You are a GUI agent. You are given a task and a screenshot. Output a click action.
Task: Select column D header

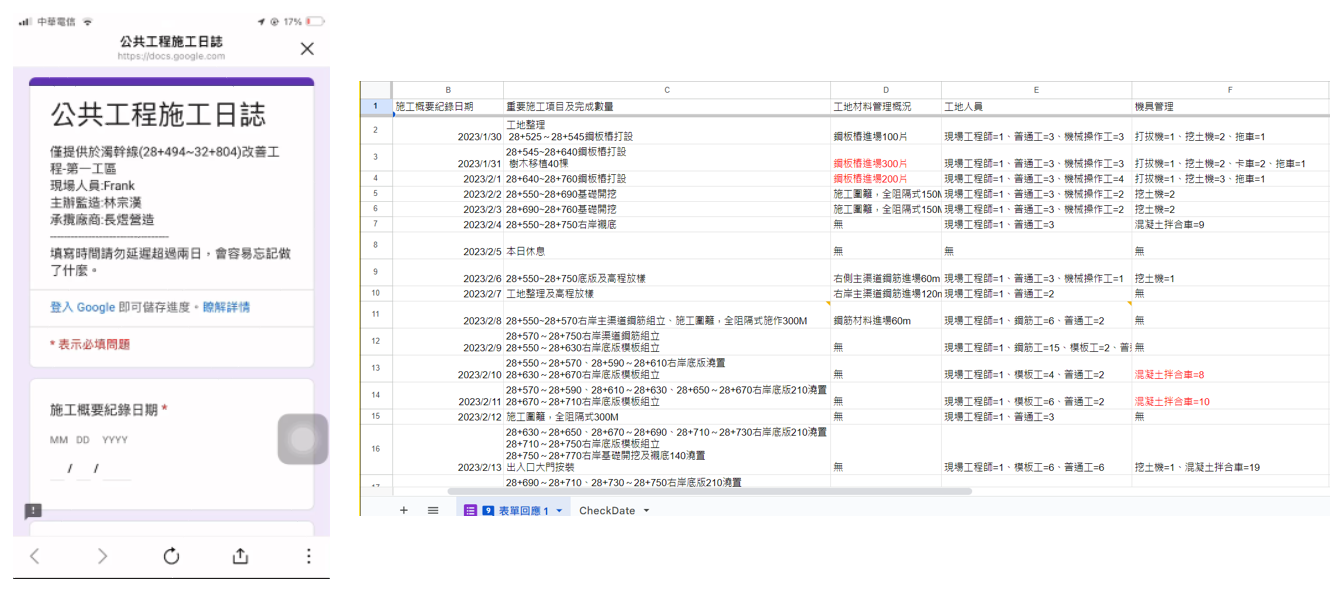tap(886, 90)
